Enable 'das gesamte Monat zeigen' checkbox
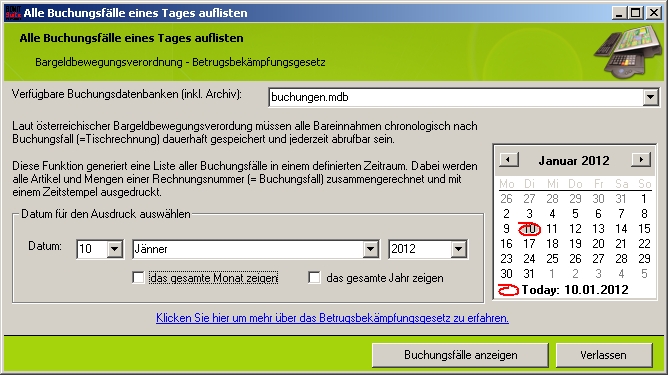 coord(138,278)
